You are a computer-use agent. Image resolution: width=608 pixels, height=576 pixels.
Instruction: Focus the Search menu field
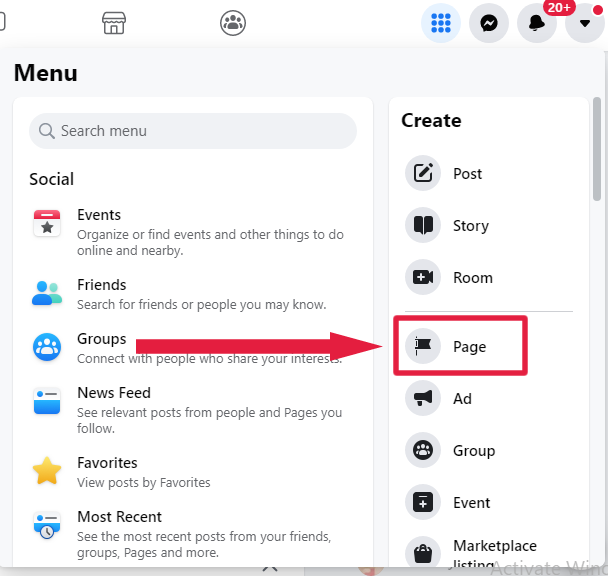tap(193, 131)
